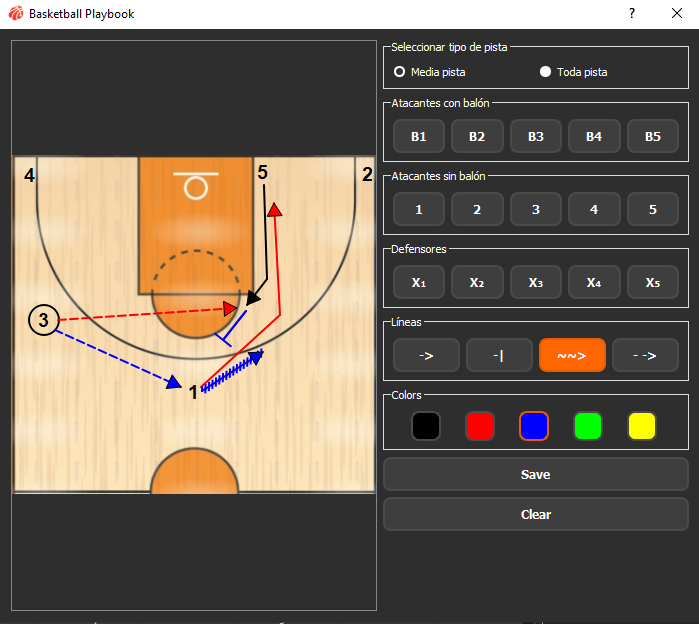Viewport: 699px width, 624px height.
Task: Select the solid arrow line tool
Action: (x=426, y=355)
